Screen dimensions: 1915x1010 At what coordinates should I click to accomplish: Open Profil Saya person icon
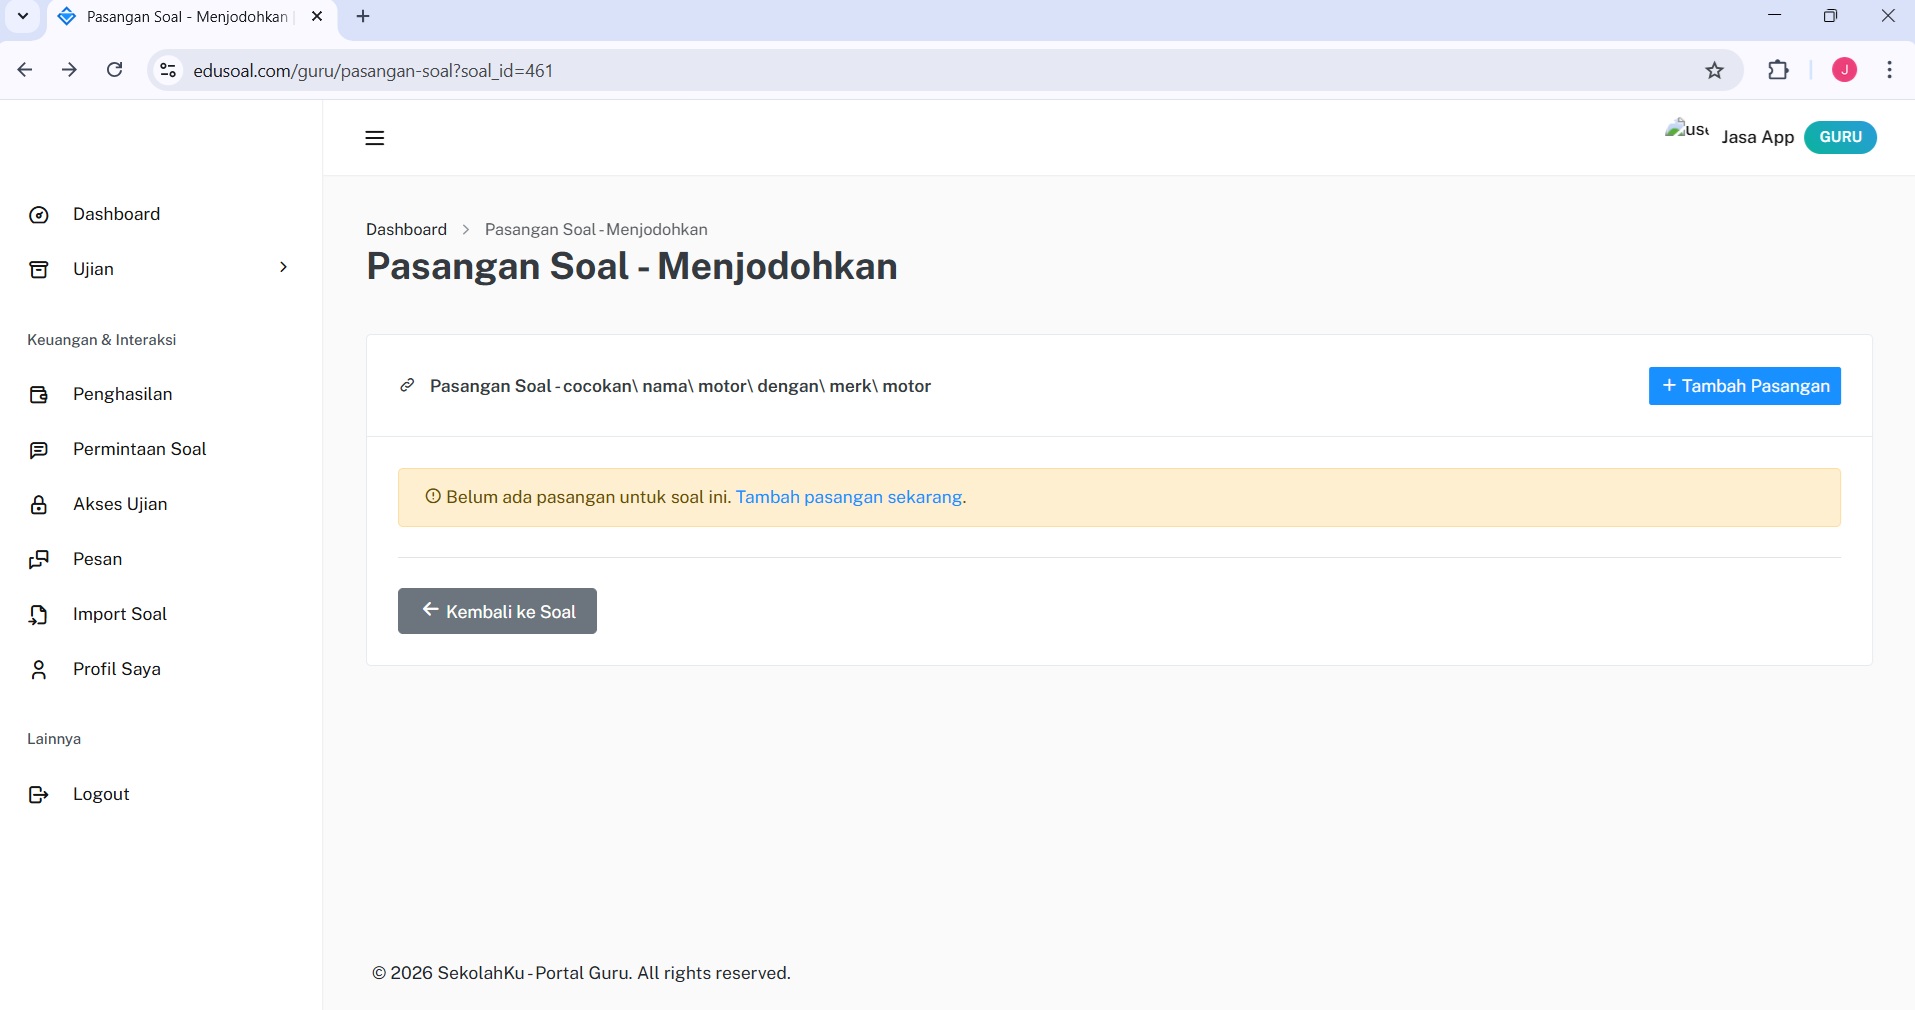click(x=38, y=670)
